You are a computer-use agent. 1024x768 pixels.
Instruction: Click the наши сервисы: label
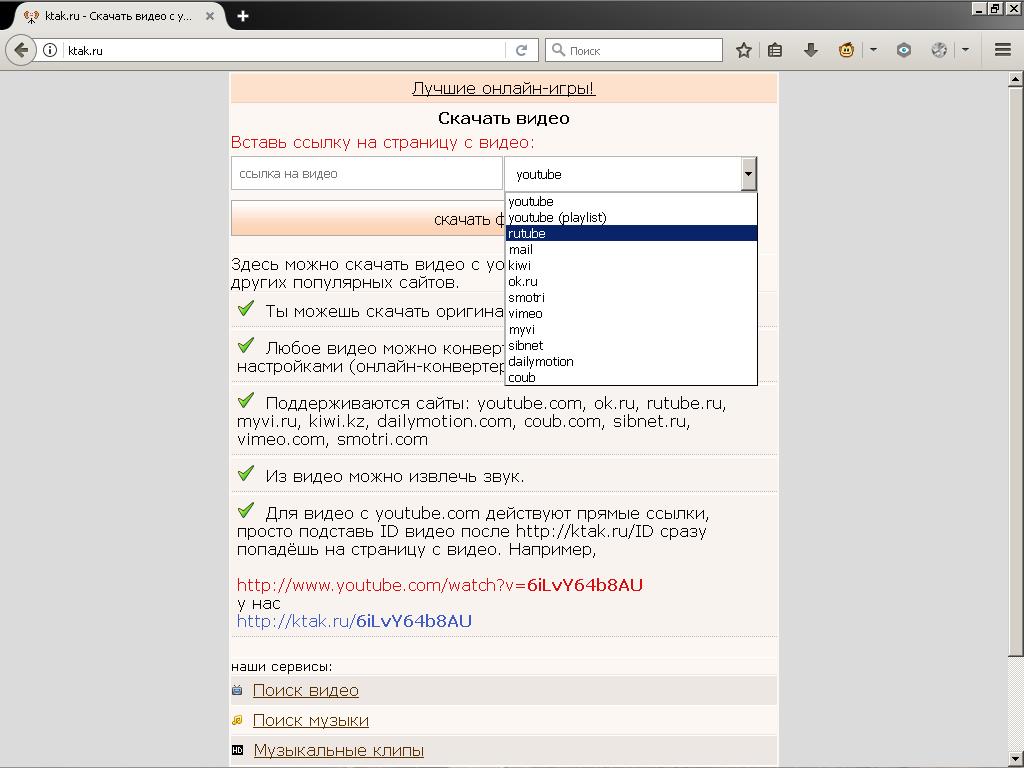pyautogui.click(x=281, y=667)
